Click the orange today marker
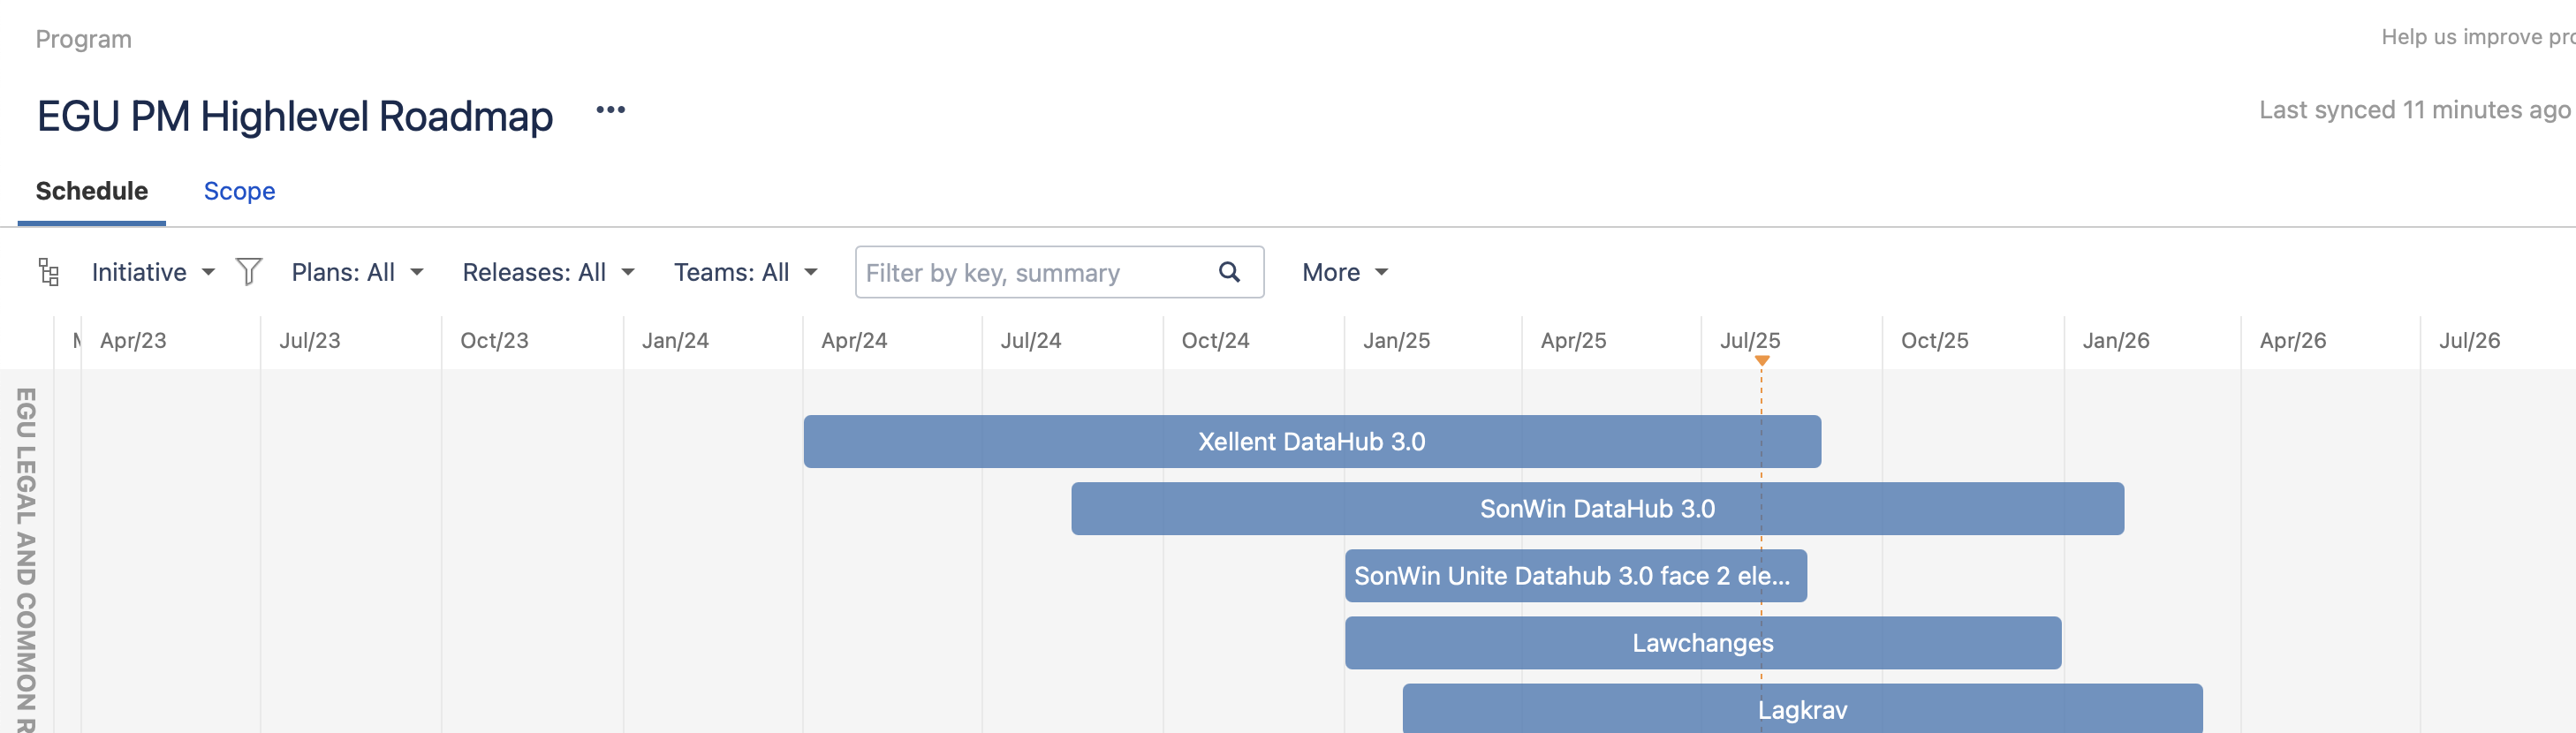 [1762, 360]
